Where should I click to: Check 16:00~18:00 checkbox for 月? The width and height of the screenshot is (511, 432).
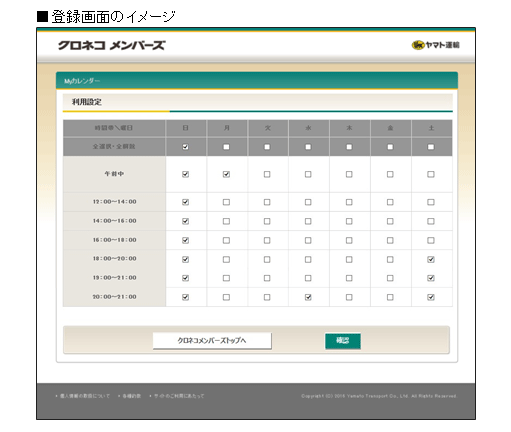[x=226, y=240]
